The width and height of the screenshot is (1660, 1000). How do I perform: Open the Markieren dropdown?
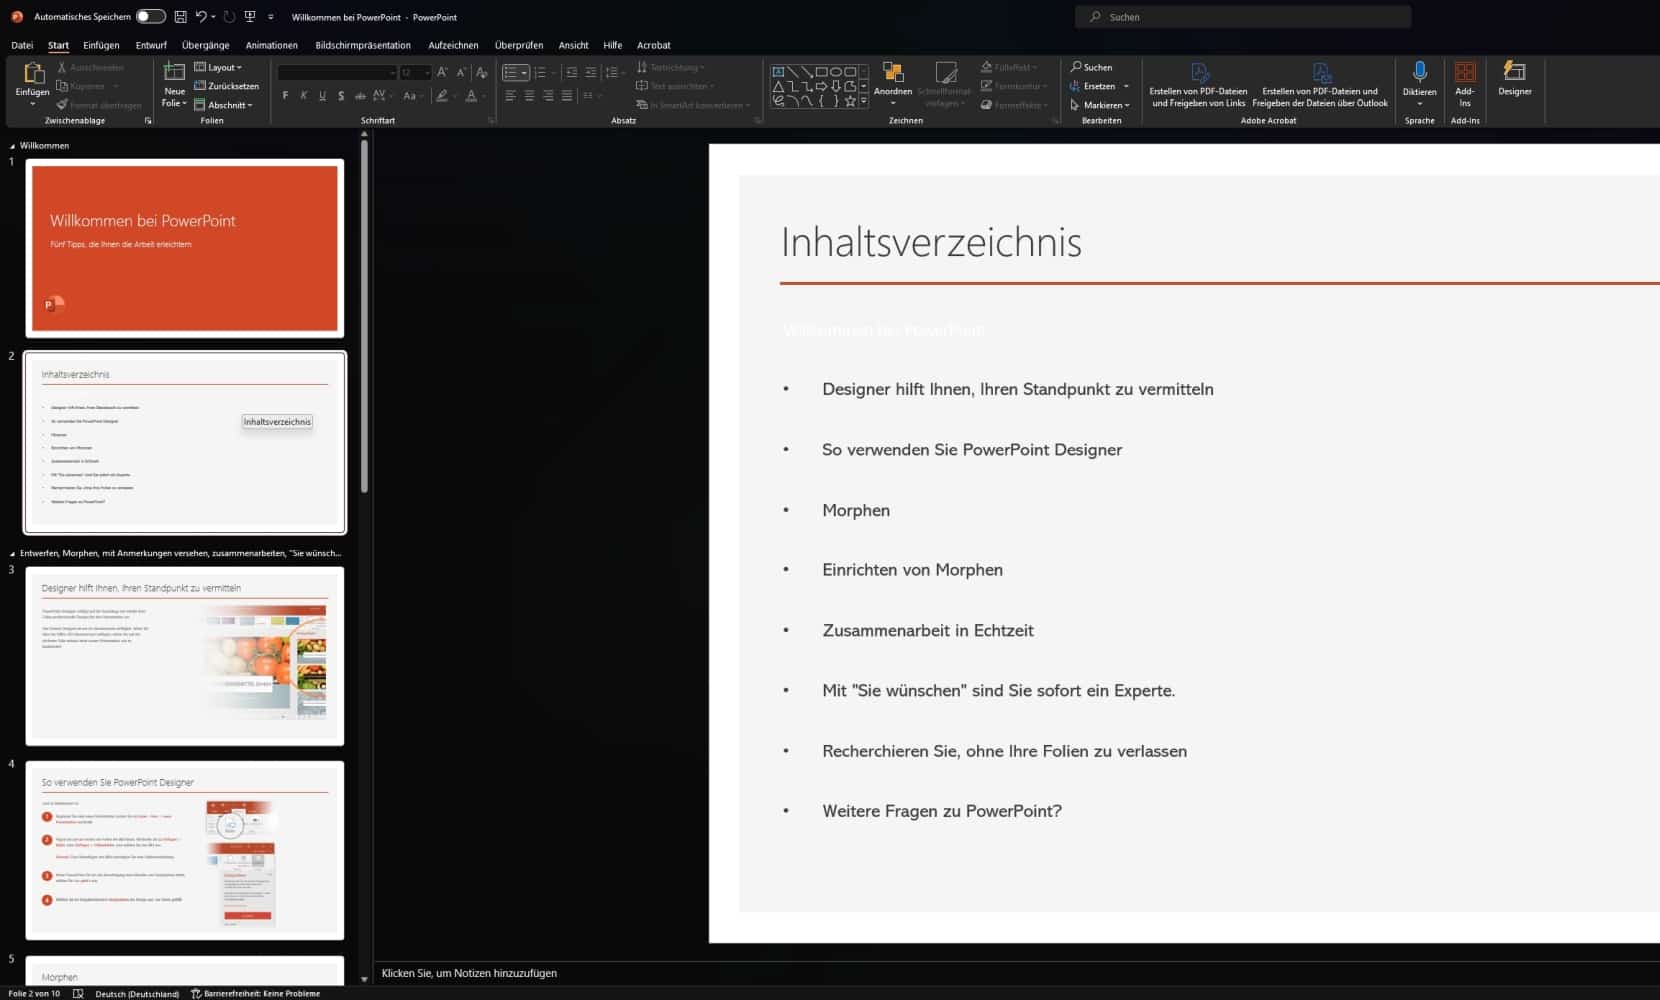[x=1102, y=105]
